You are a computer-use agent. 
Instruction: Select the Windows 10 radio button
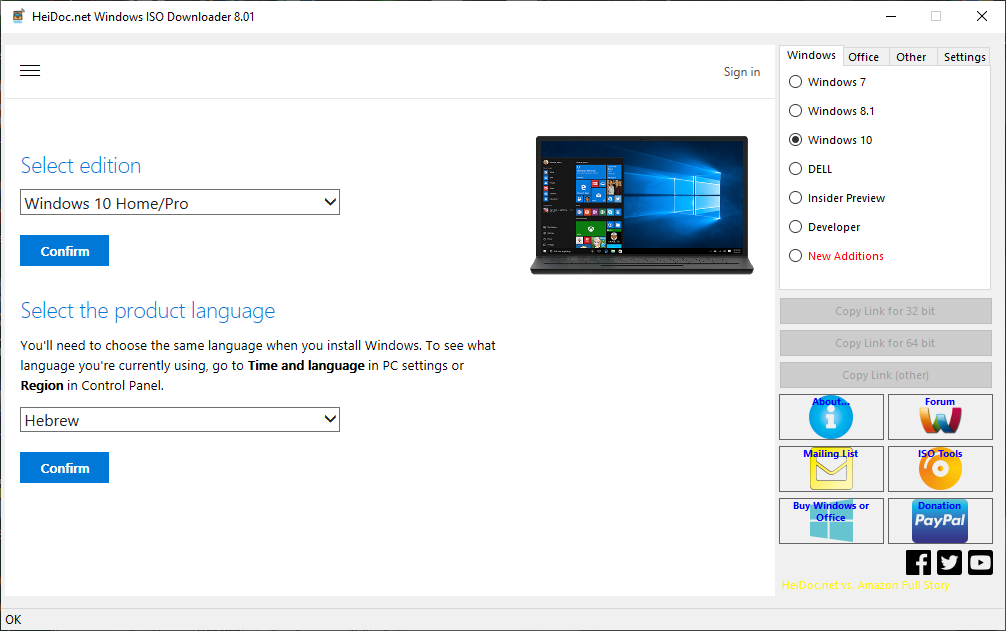796,140
